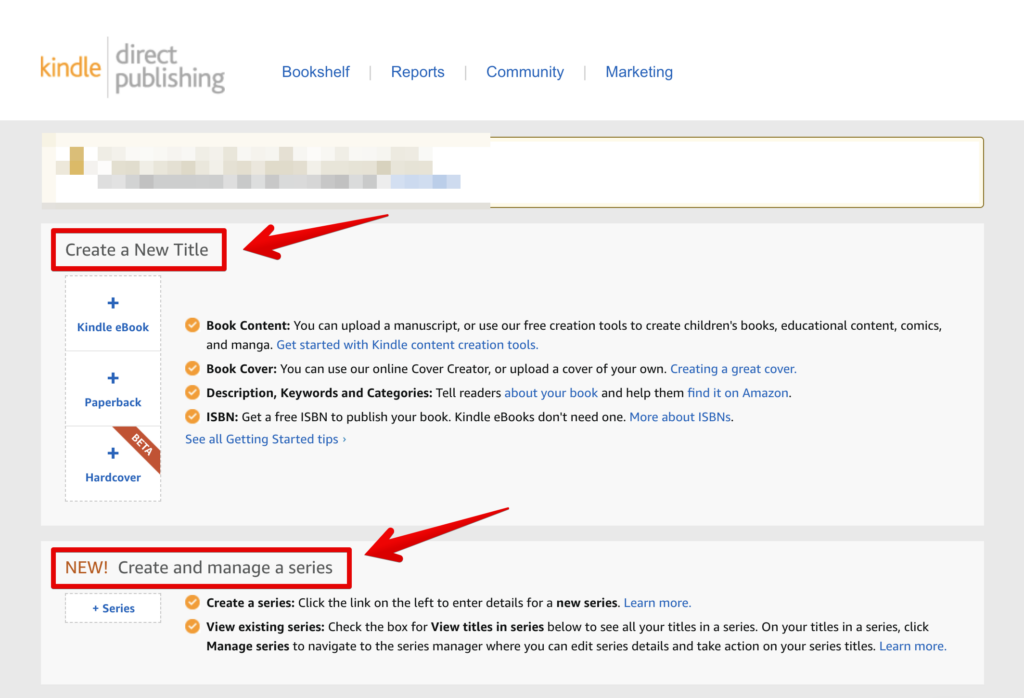Click the bold View existing series: label

pyautogui.click(x=265, y=627)
